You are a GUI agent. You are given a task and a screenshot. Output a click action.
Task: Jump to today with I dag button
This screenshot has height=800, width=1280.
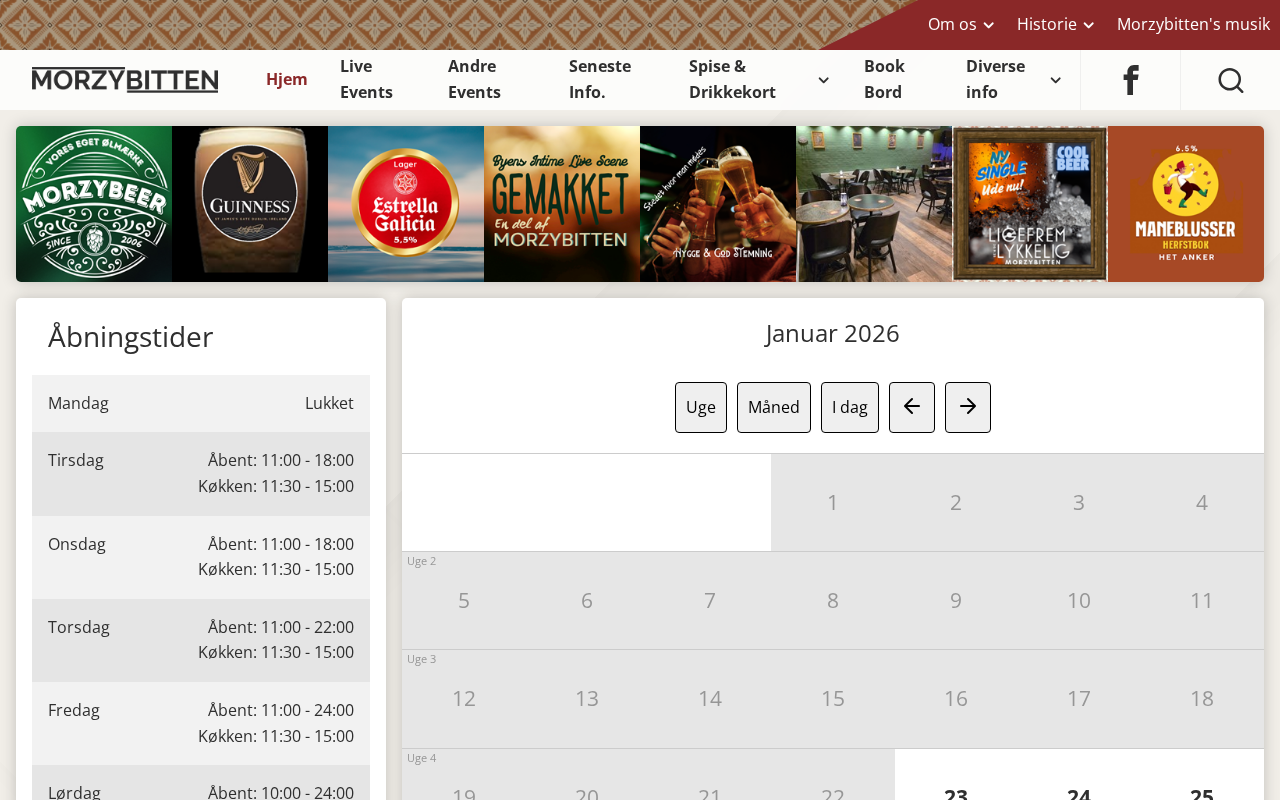[850, 407]
